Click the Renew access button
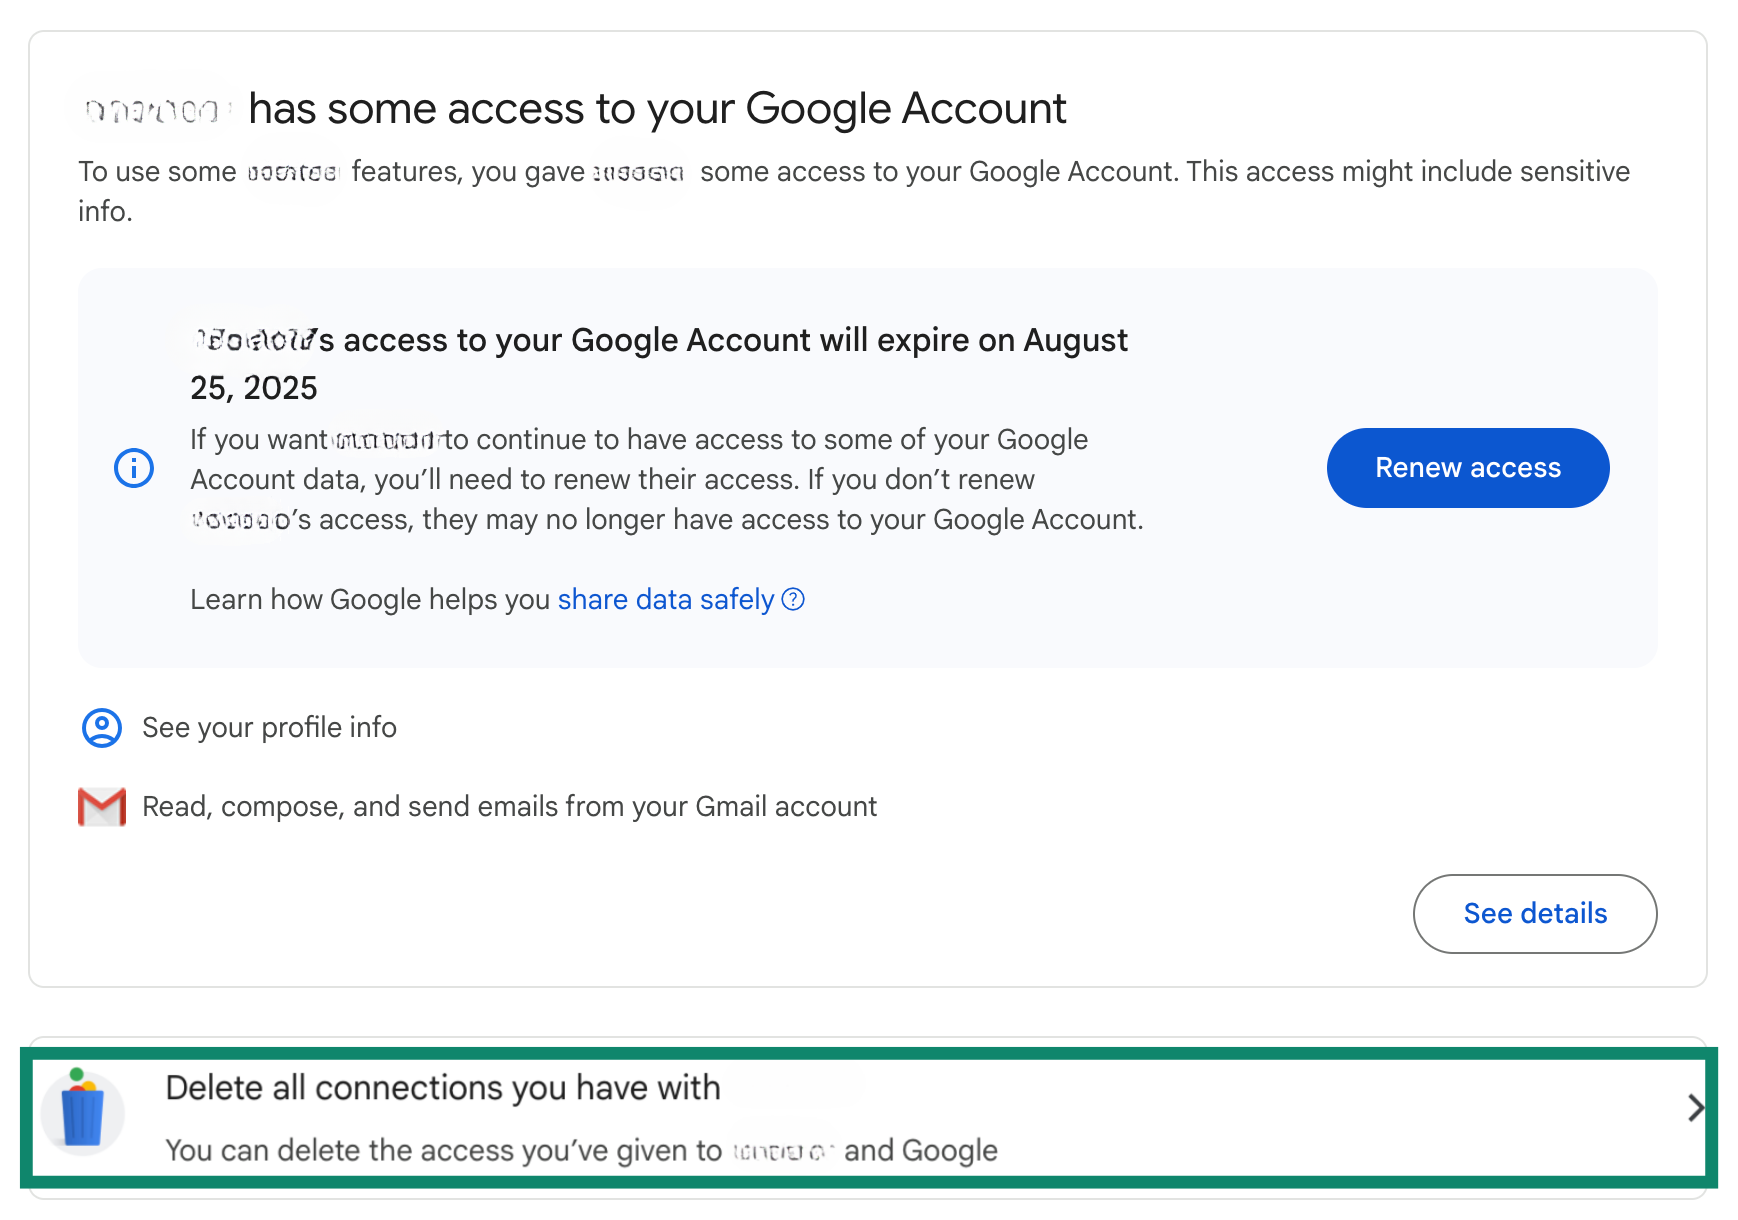This screenshot has height=1220, width=1738. click(1467, 467)
